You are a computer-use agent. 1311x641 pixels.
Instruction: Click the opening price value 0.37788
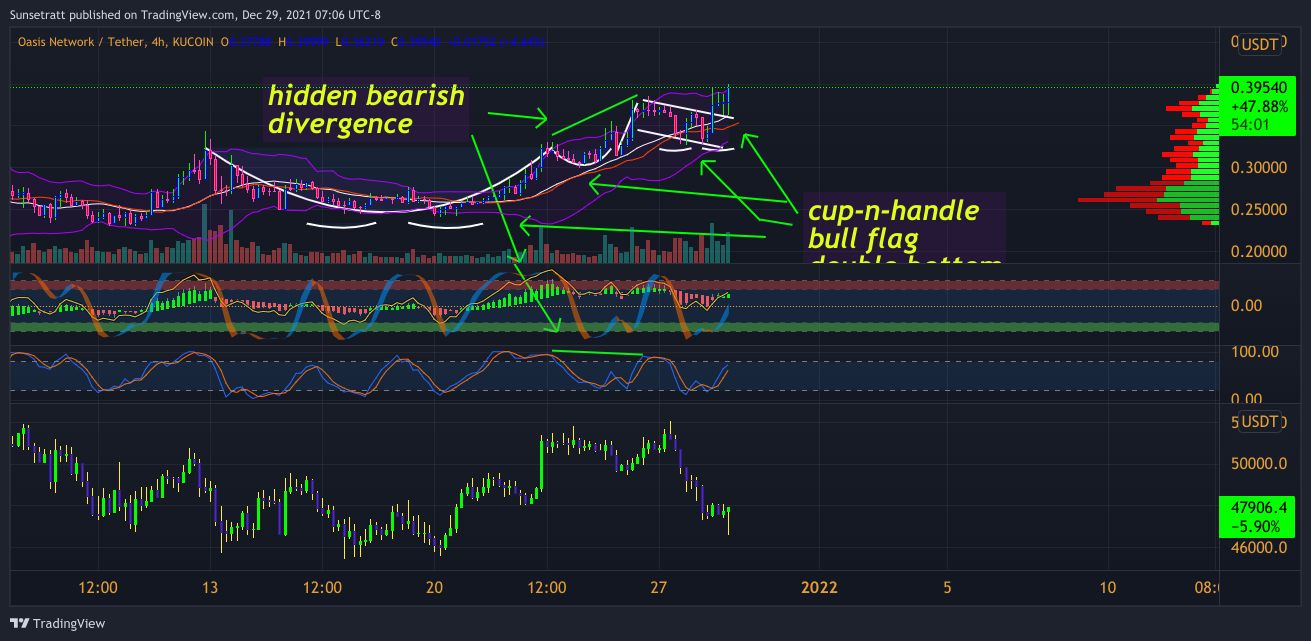tap(250, 42)
